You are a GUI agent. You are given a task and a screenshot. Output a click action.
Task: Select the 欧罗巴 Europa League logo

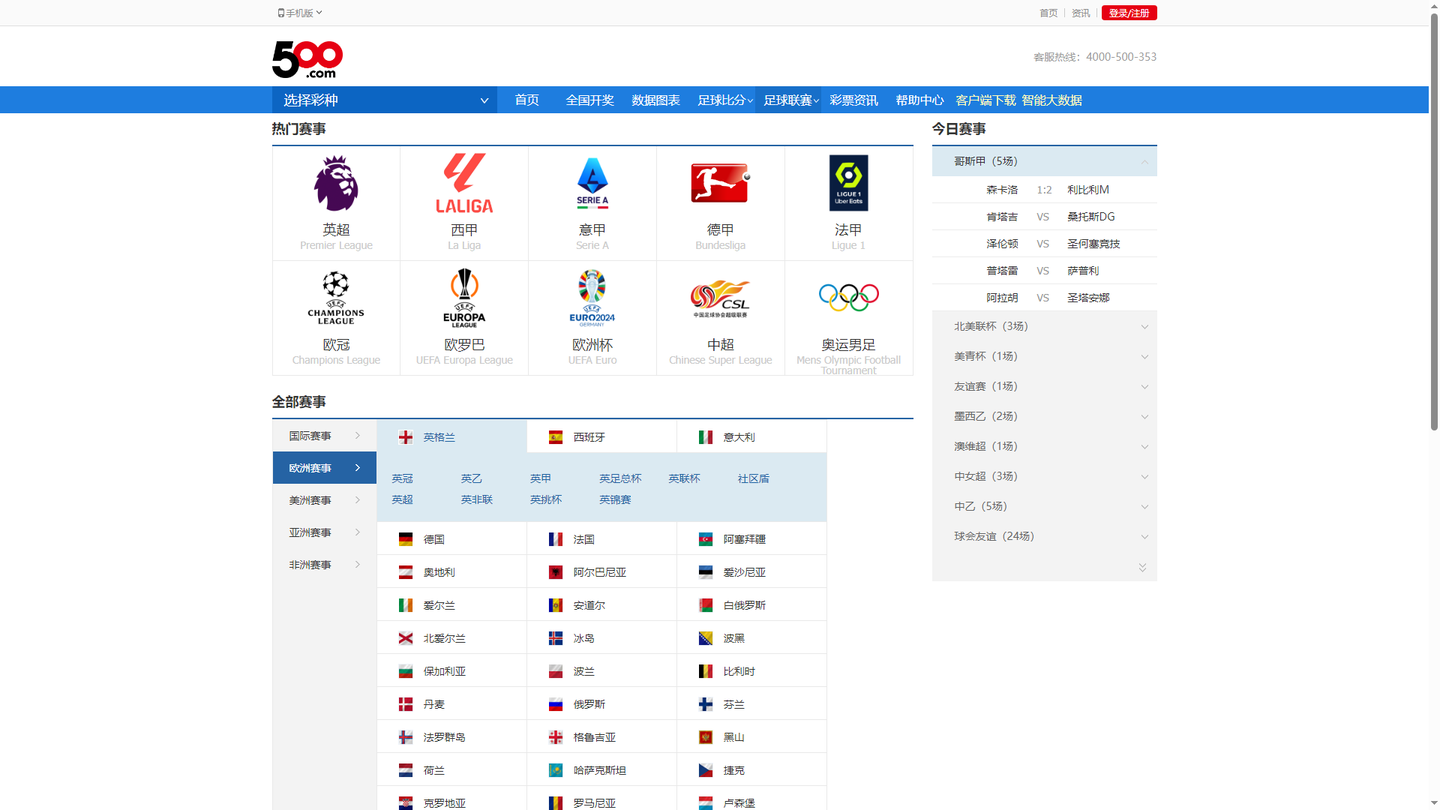coord(464,298)
